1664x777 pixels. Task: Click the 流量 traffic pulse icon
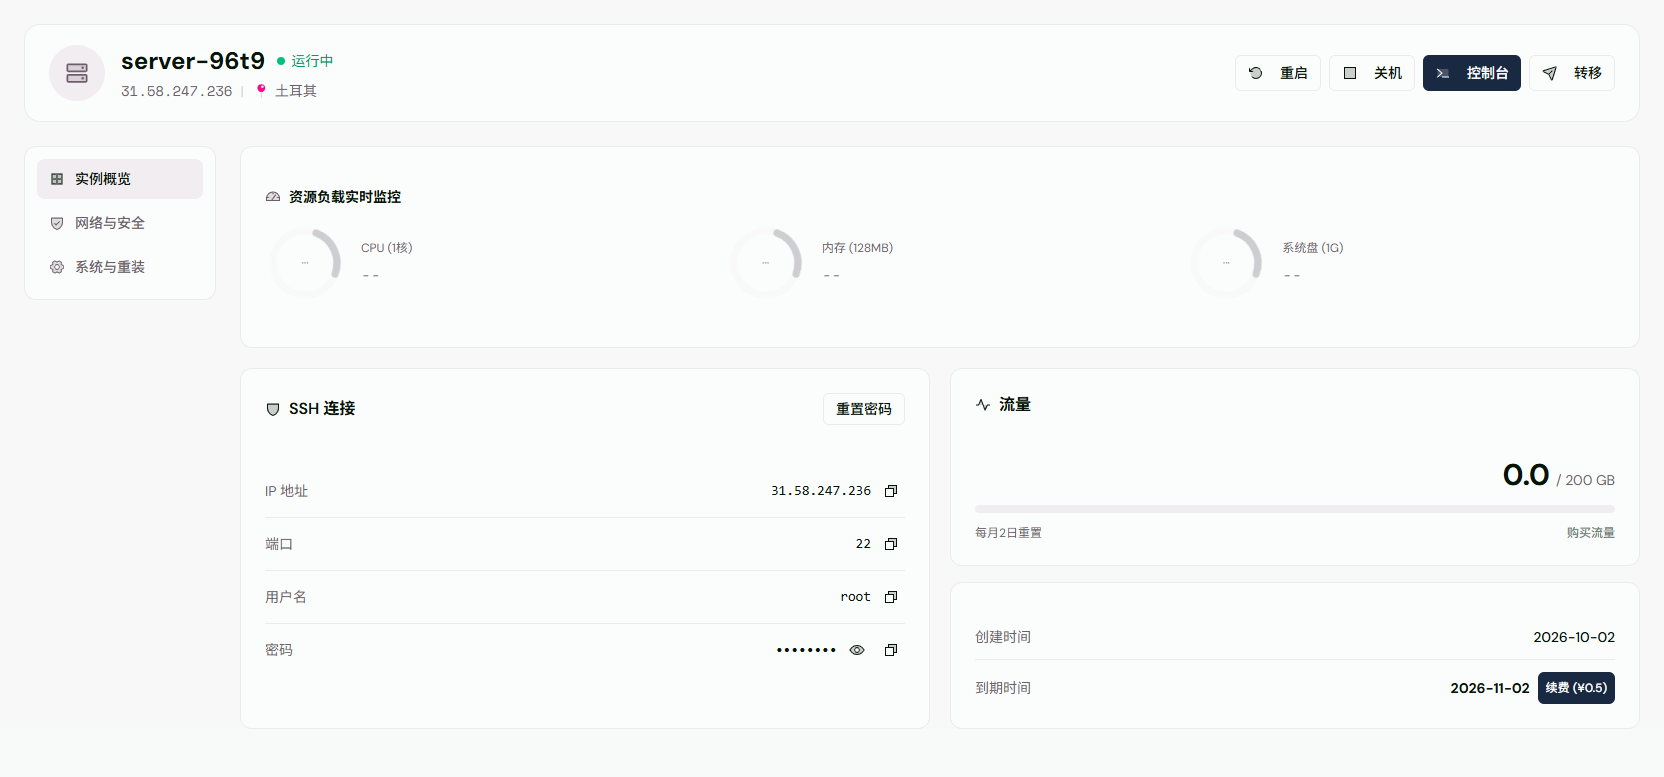[x=983, y=405]
